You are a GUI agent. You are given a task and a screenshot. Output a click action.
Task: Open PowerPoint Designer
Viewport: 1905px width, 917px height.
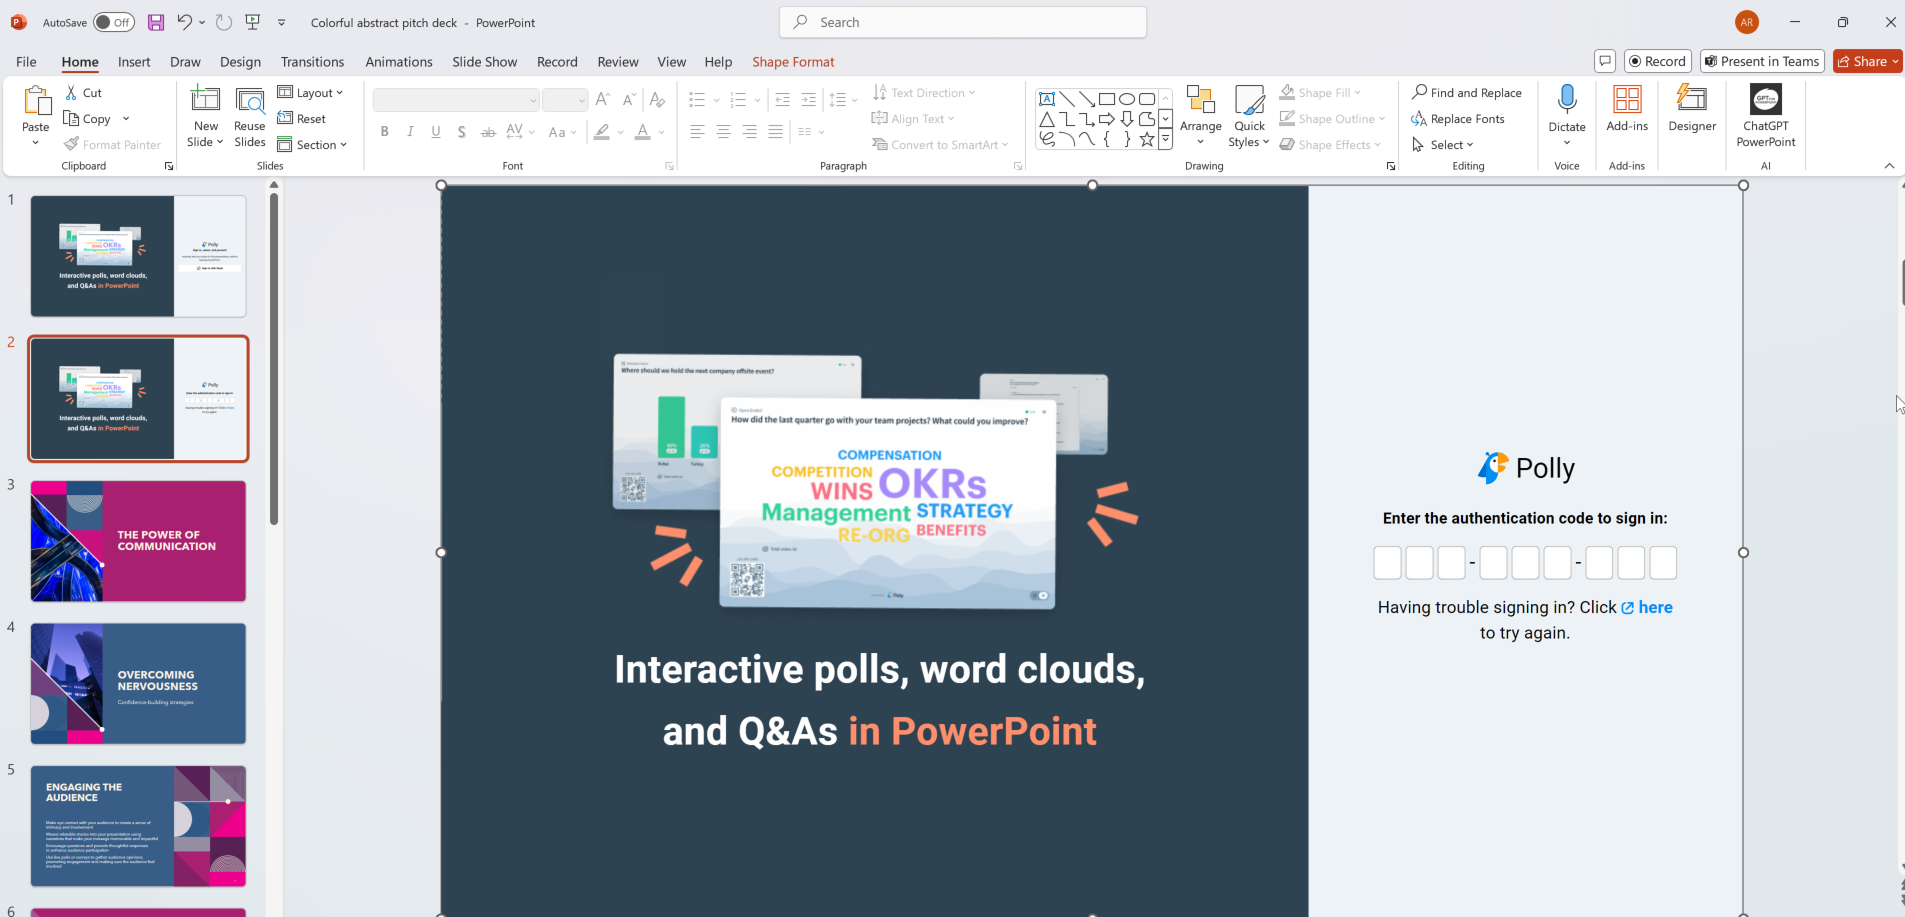point(1692,110)
